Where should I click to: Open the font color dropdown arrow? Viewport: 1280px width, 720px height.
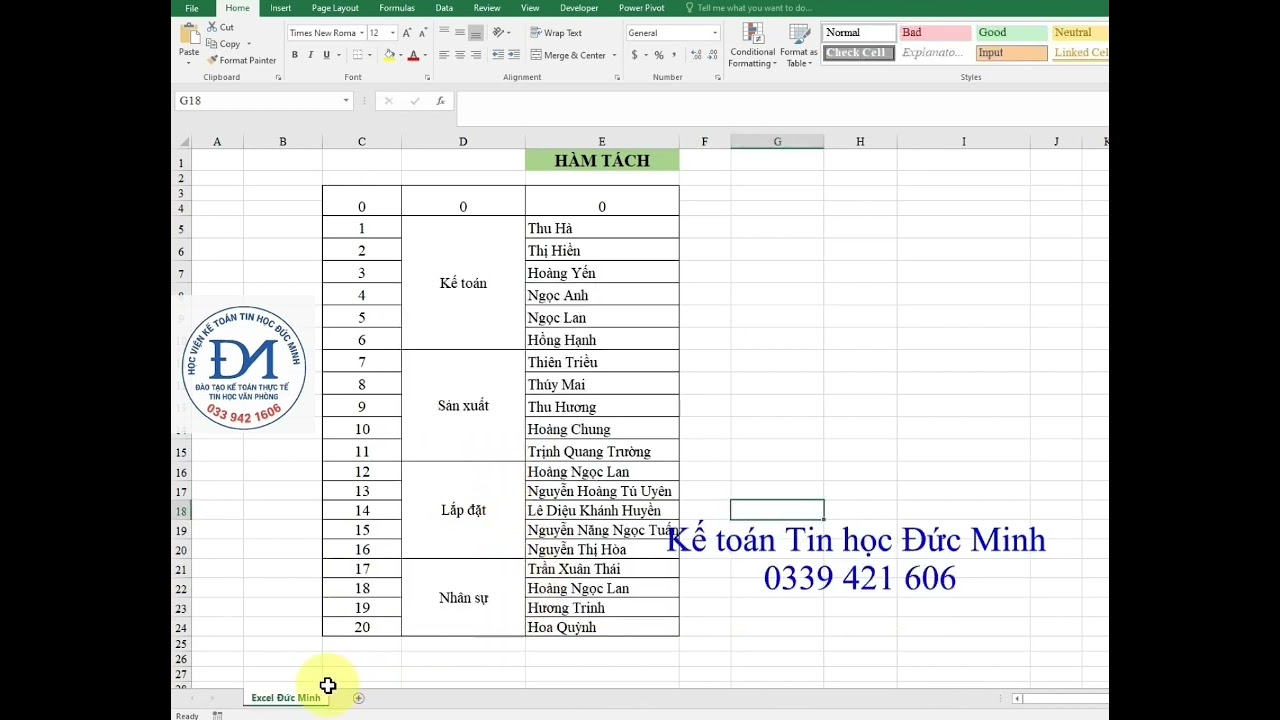click(424, 55)
